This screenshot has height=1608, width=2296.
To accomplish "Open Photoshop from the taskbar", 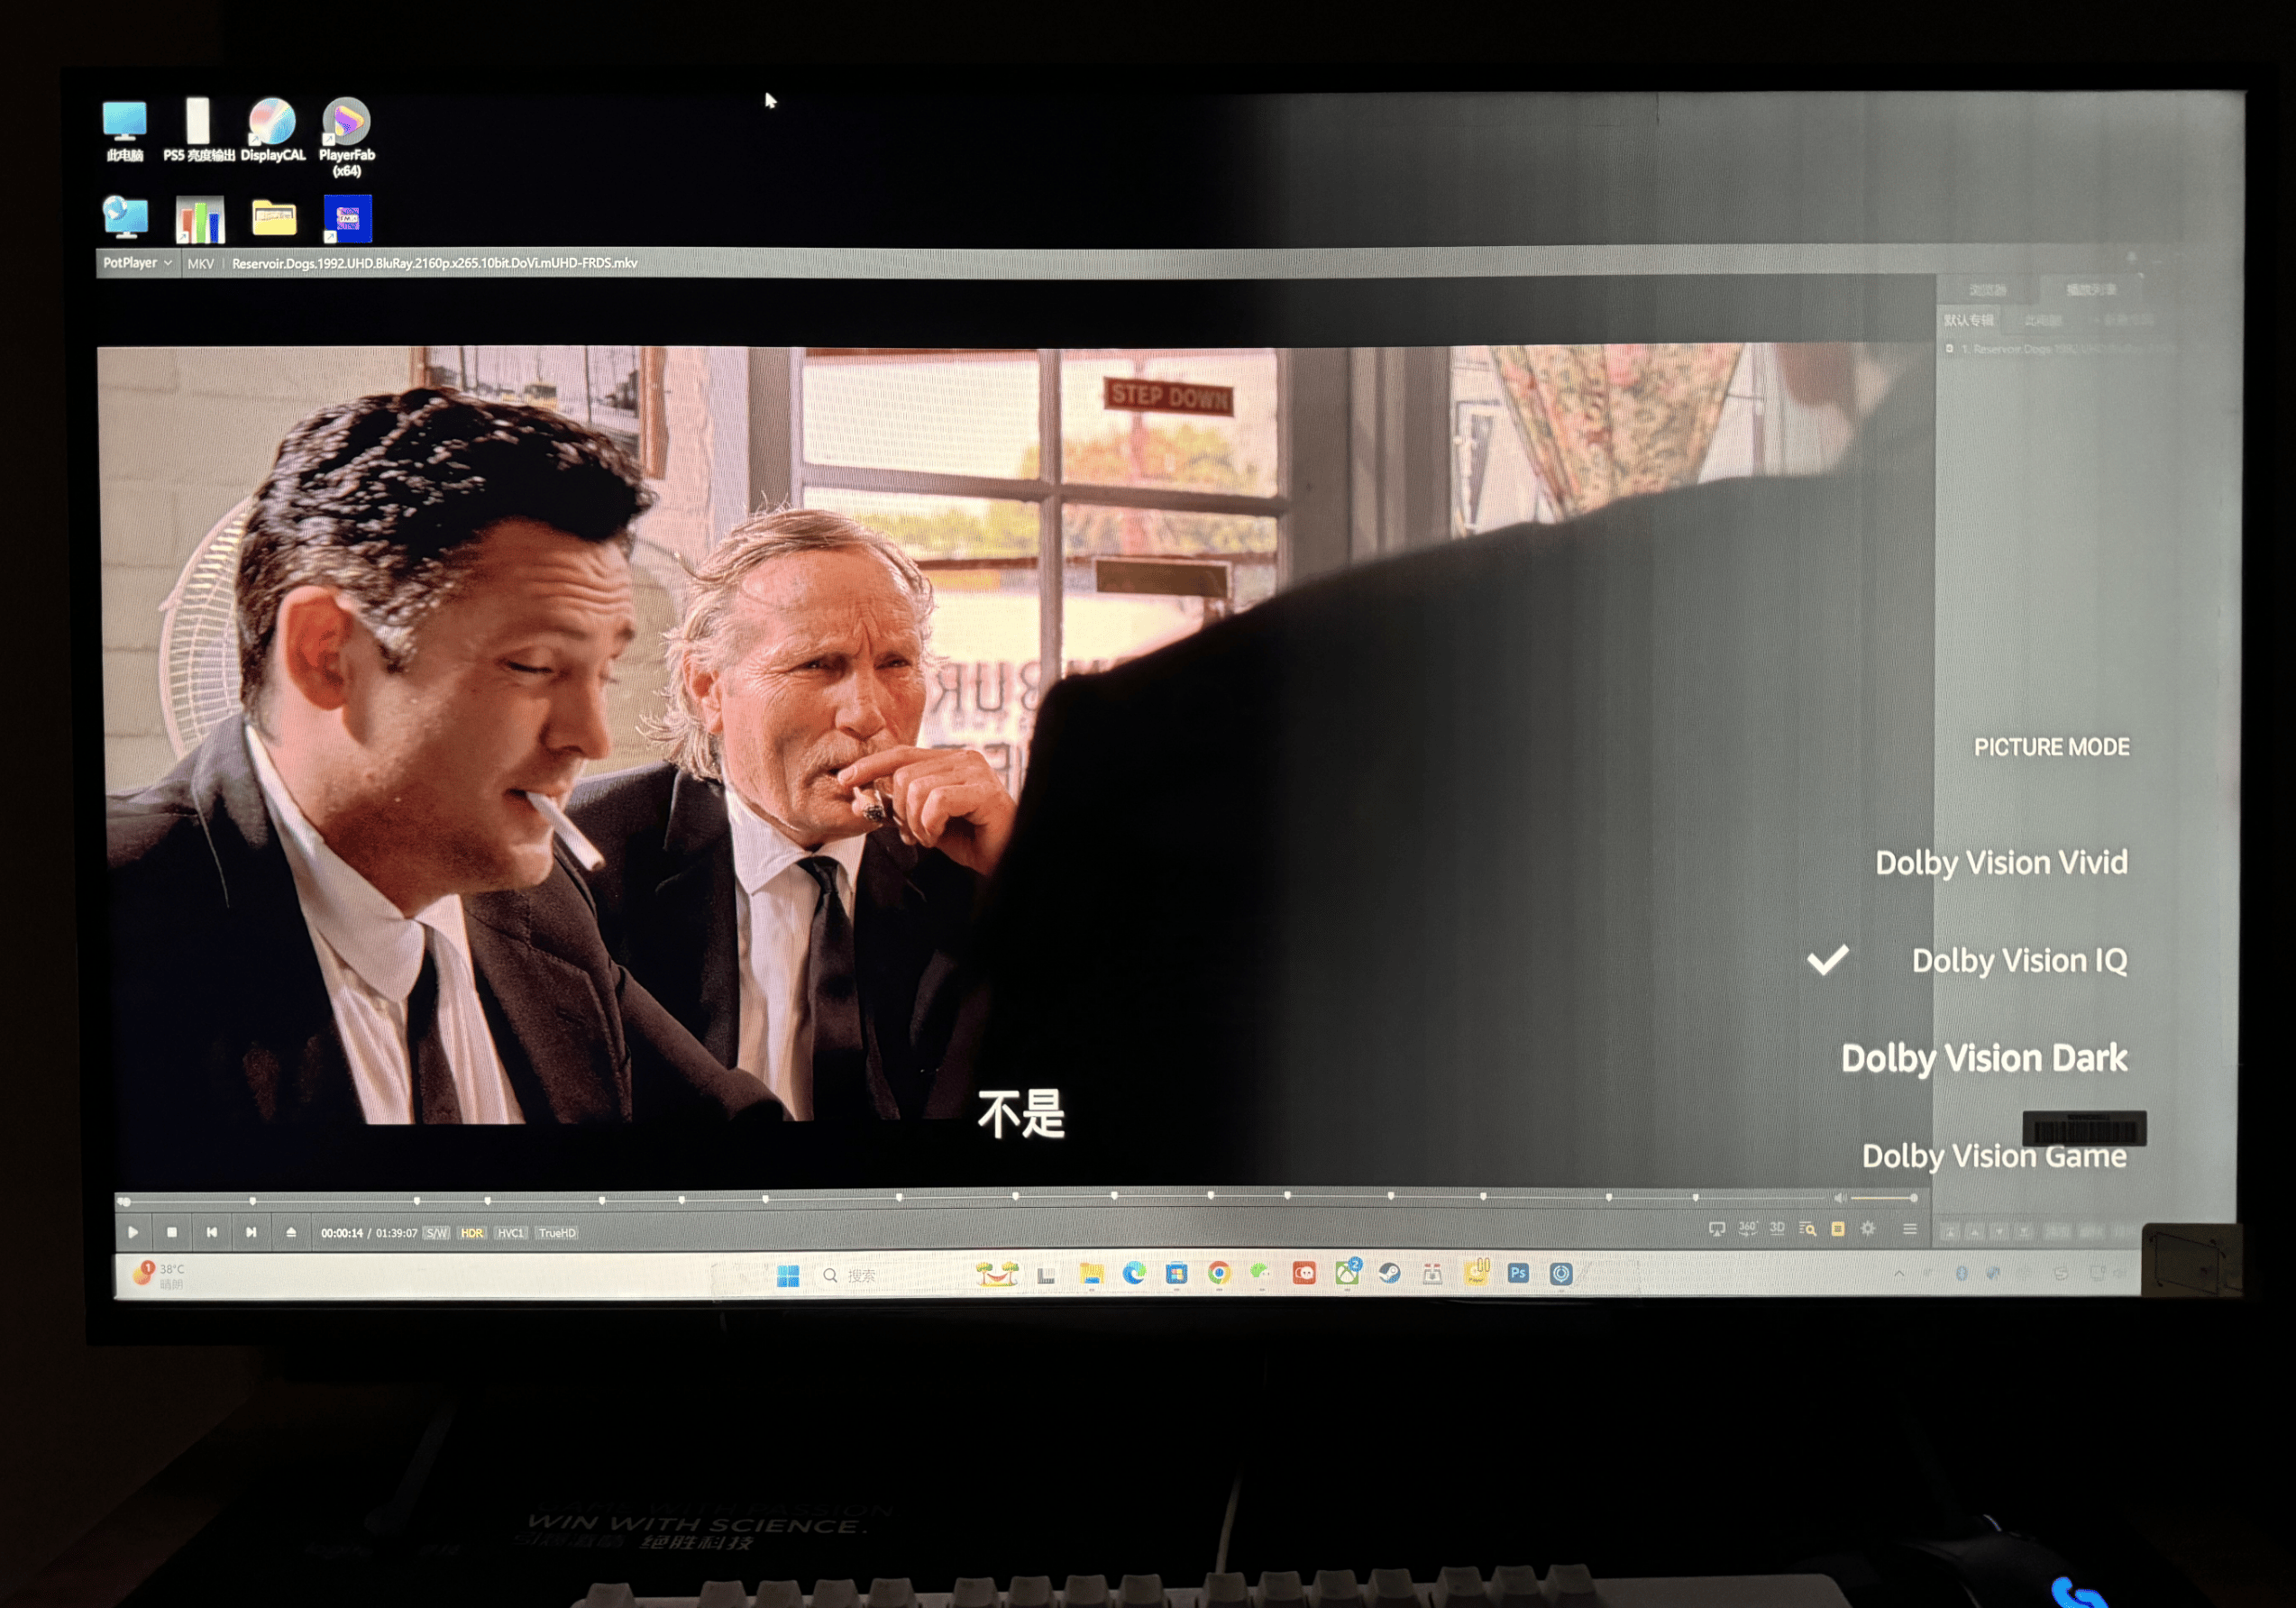I will point(1518,1273).
